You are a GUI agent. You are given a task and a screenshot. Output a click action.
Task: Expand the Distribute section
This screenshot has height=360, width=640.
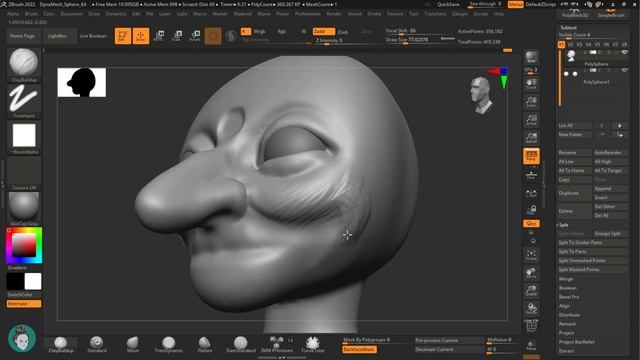pyautogui.click(x=569, y=315)
